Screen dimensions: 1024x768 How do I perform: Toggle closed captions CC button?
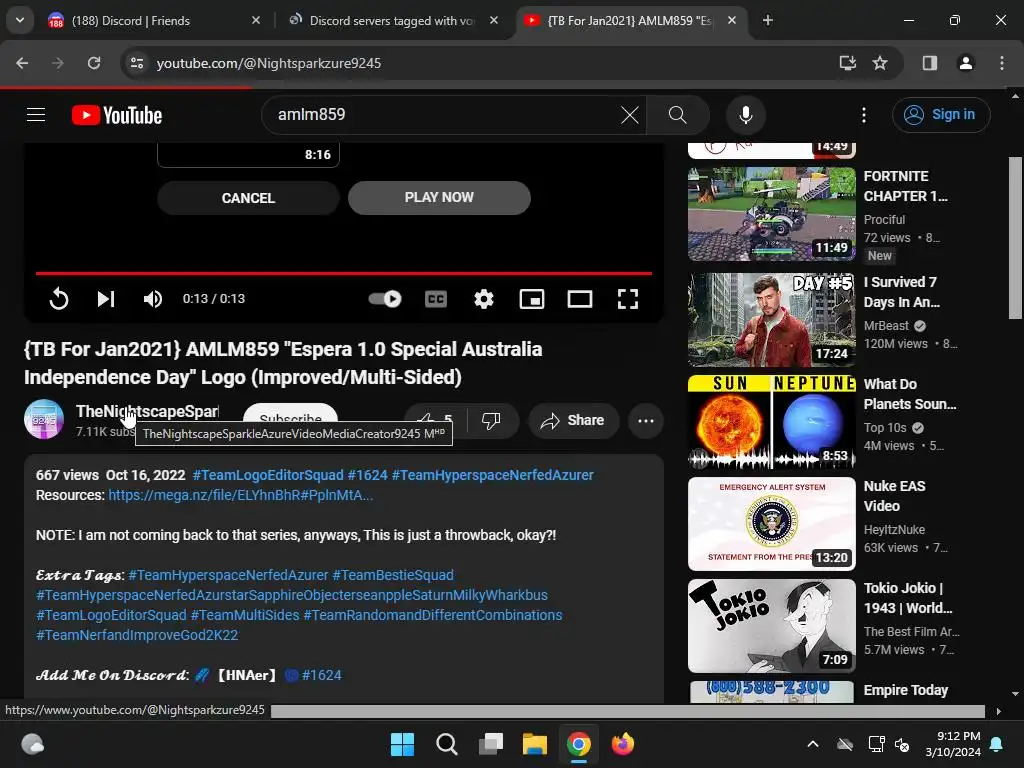click(x=436, y=298)
